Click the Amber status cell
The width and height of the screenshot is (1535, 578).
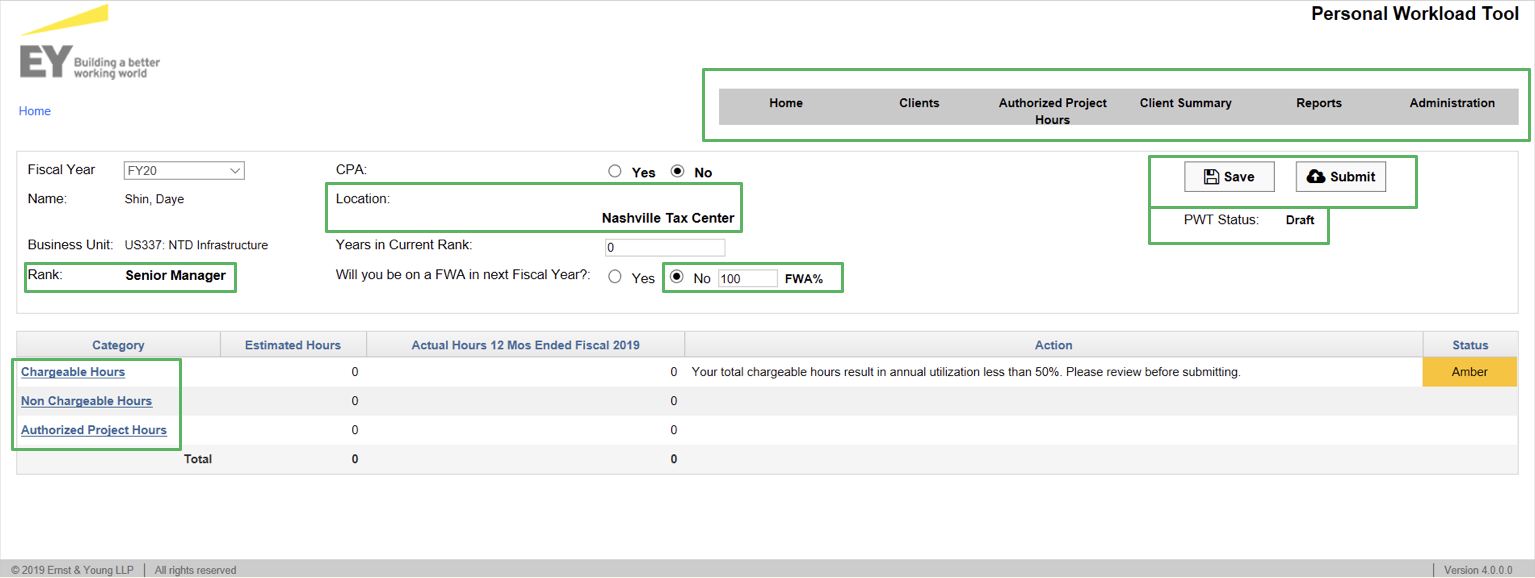click(x=1470, y=372)
